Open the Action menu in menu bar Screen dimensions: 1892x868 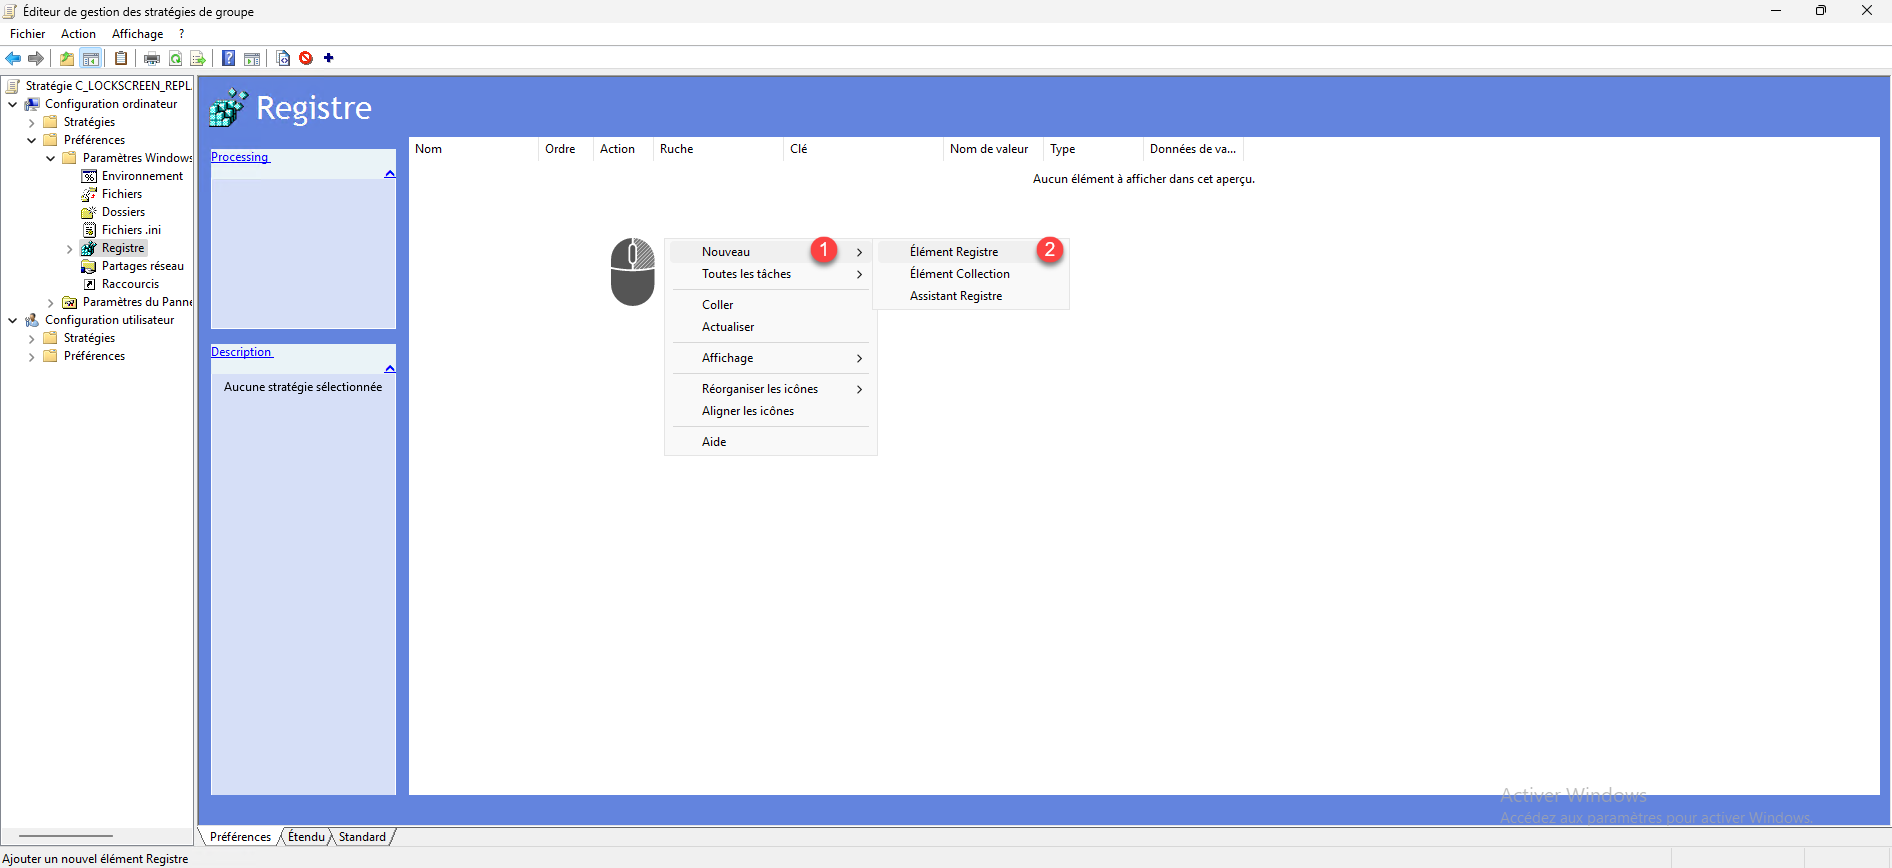click(78, 34)
